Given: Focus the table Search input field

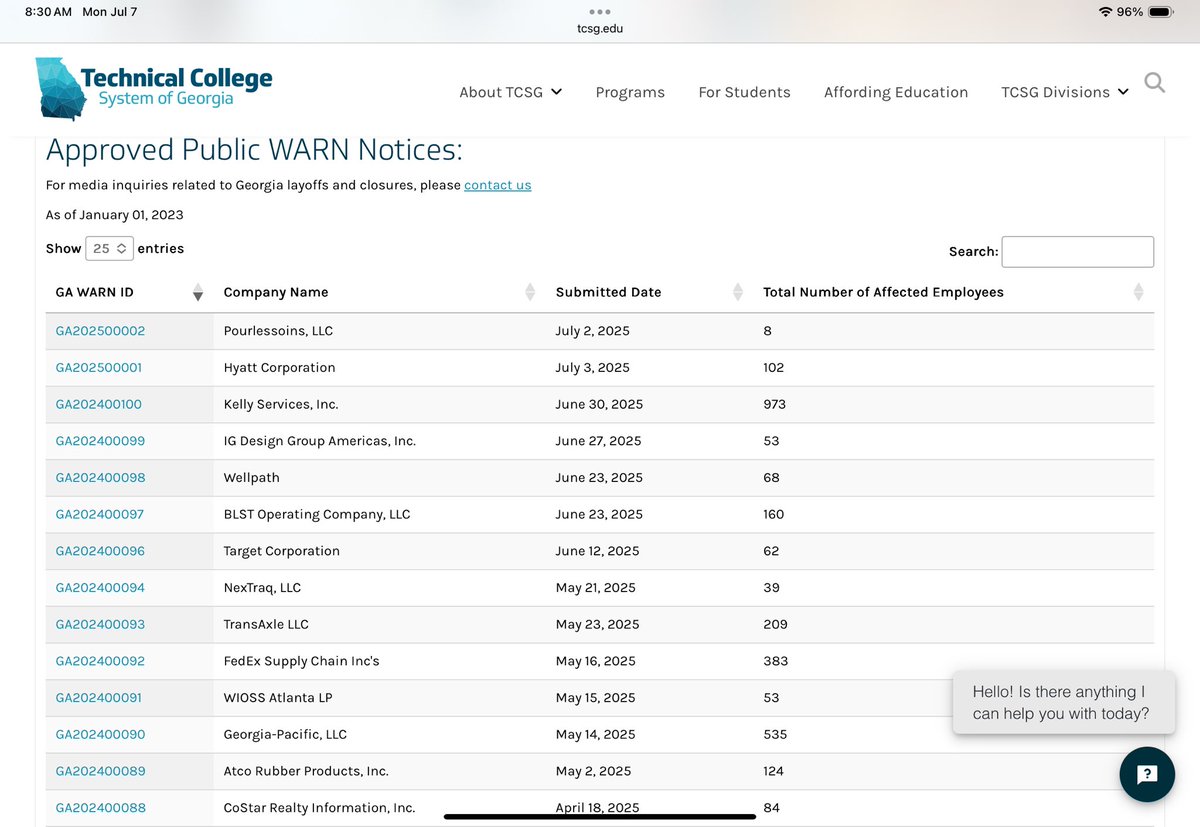Looking at the screenshot, I should pos(1077,252).
